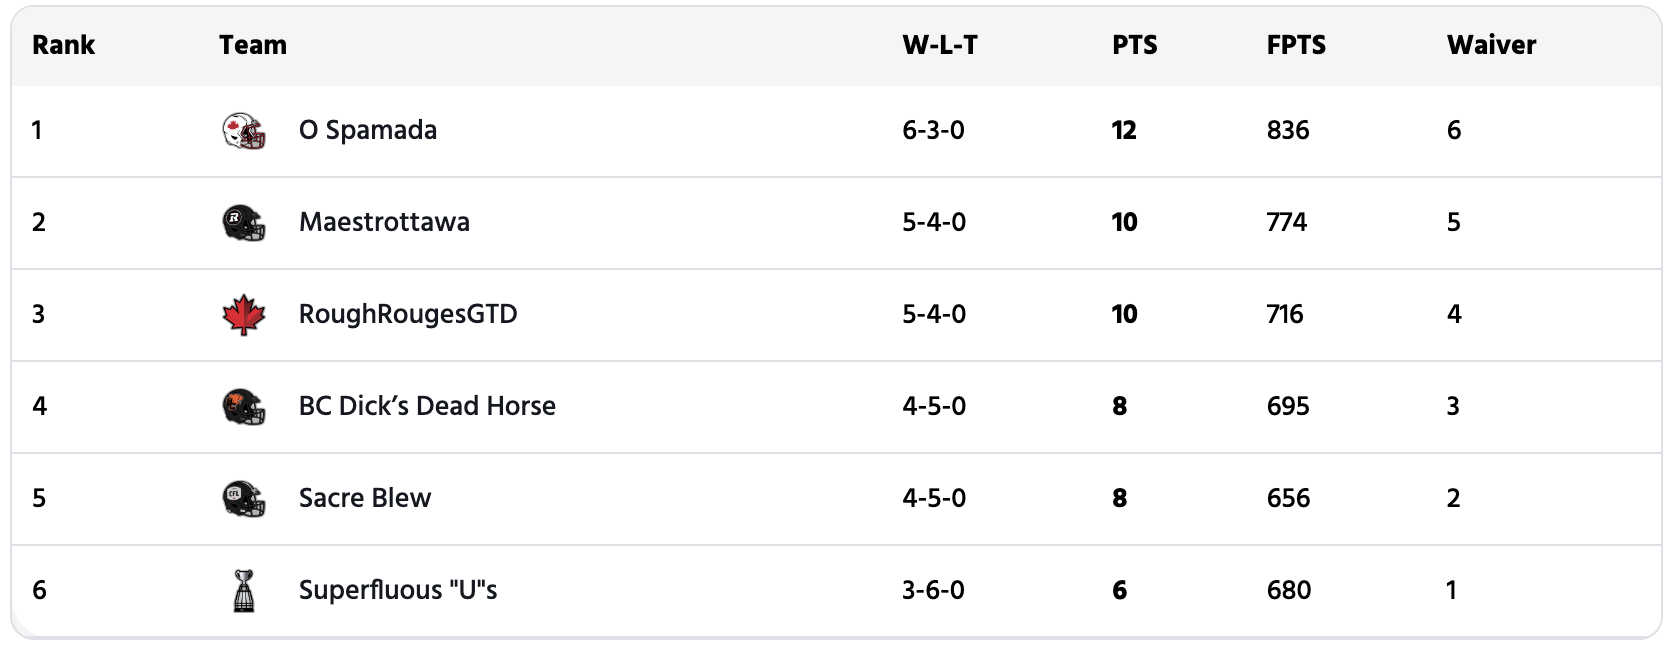Click the RoughRougesGTD maple leaf icon
The width and height of the screenshot is (1670, 652).
(243, 314)
